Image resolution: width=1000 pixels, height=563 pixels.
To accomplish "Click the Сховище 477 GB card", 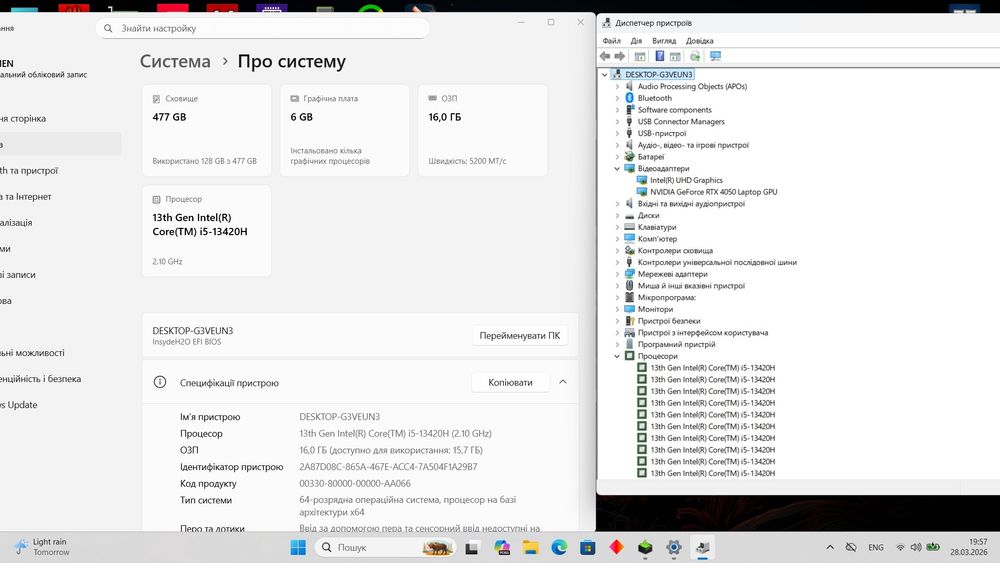I will pyautogui.click(x=207, y=130).
